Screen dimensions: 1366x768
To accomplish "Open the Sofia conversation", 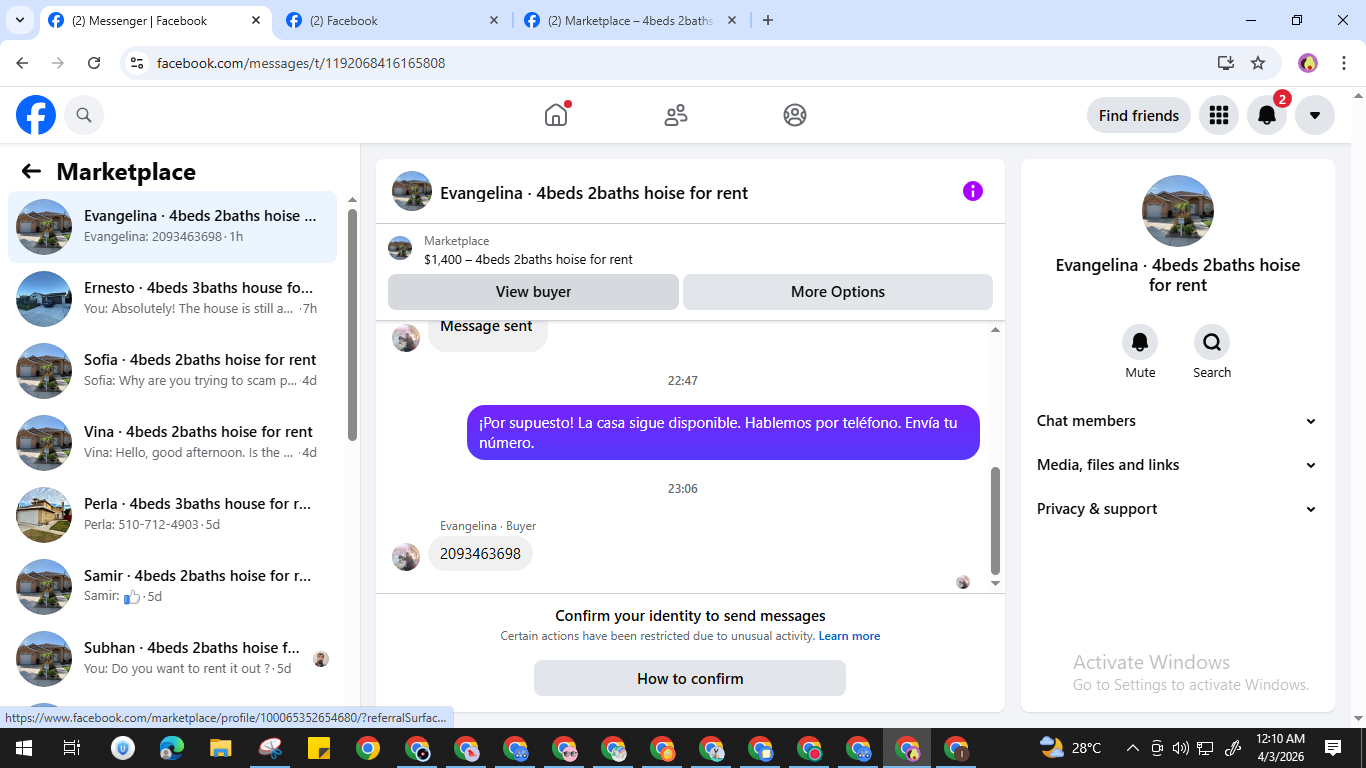I will tap(172, 371).
